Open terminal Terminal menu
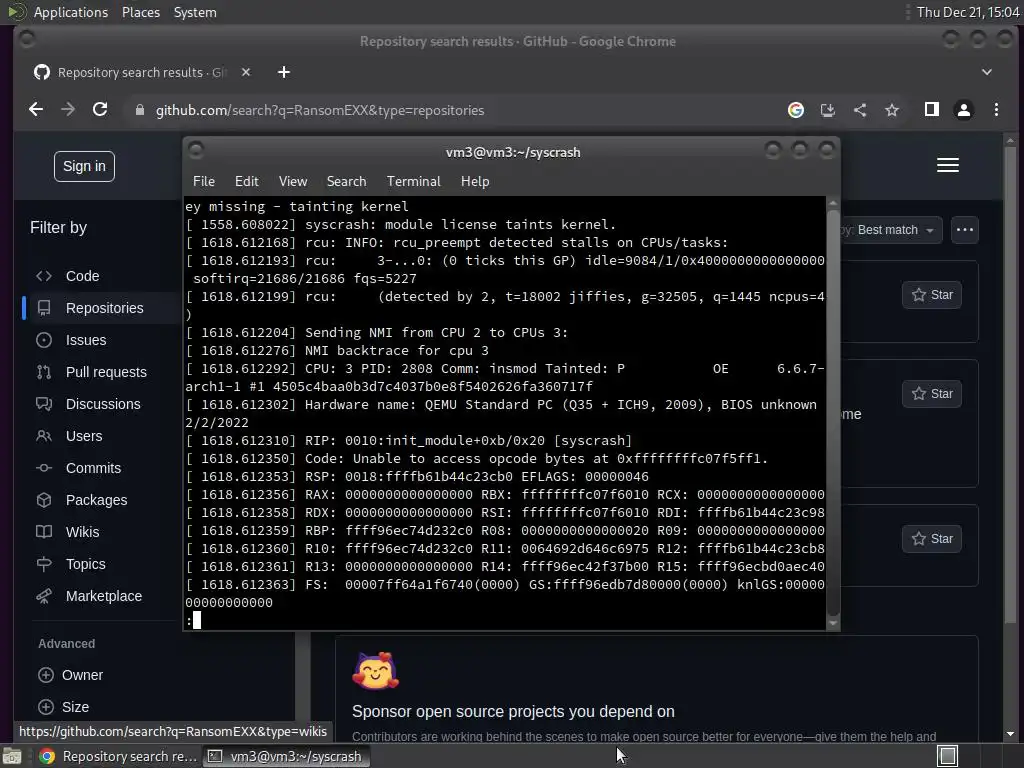 (413, 182)
